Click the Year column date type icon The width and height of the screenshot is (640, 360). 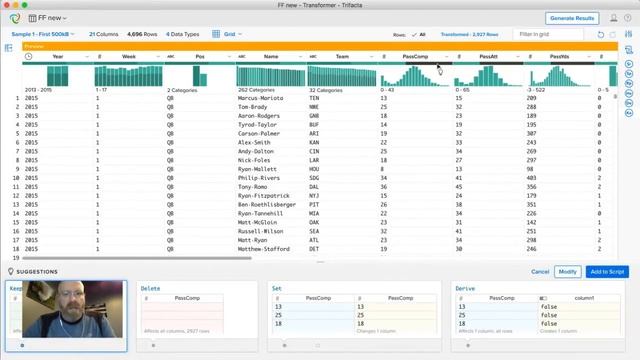pos(28,56)
